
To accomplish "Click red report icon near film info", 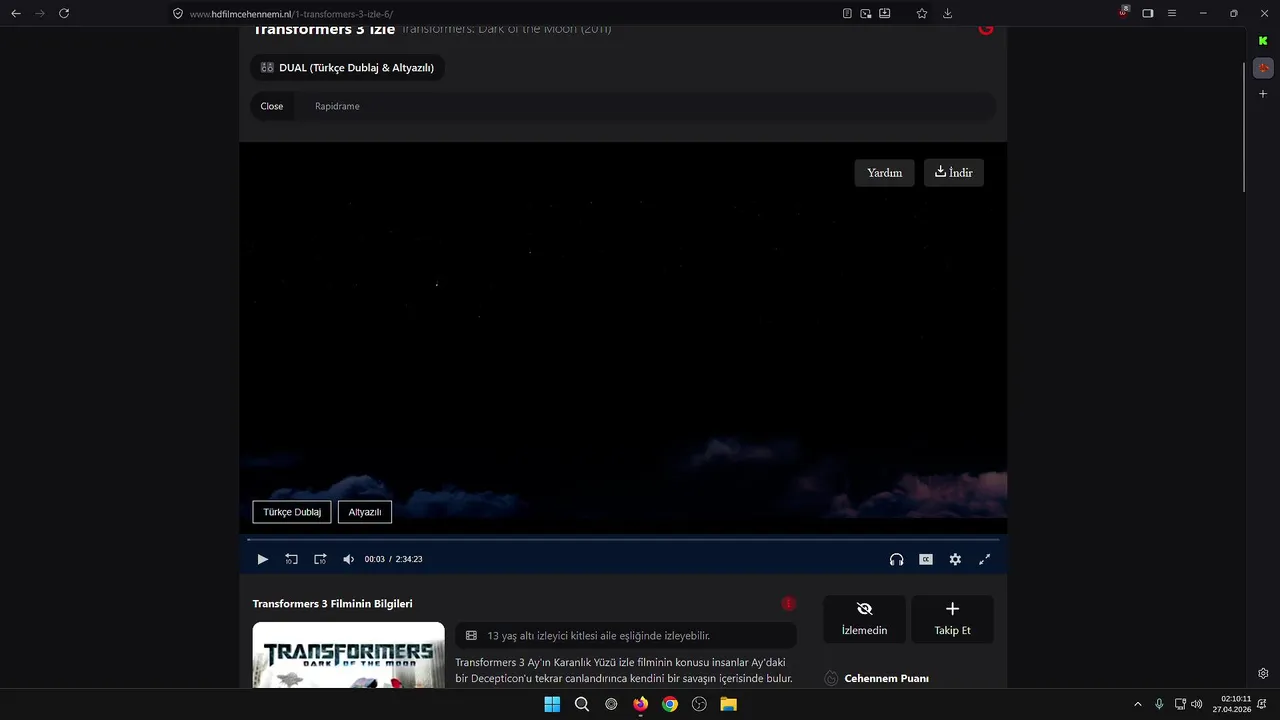I will pos(788,604).
